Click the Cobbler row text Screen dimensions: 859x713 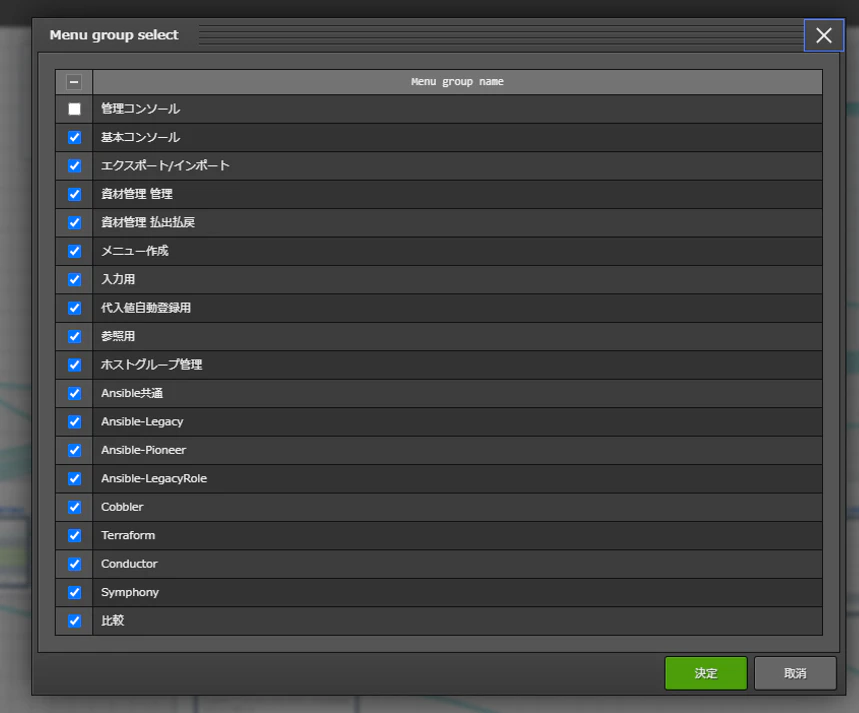[x=122, y=507]
